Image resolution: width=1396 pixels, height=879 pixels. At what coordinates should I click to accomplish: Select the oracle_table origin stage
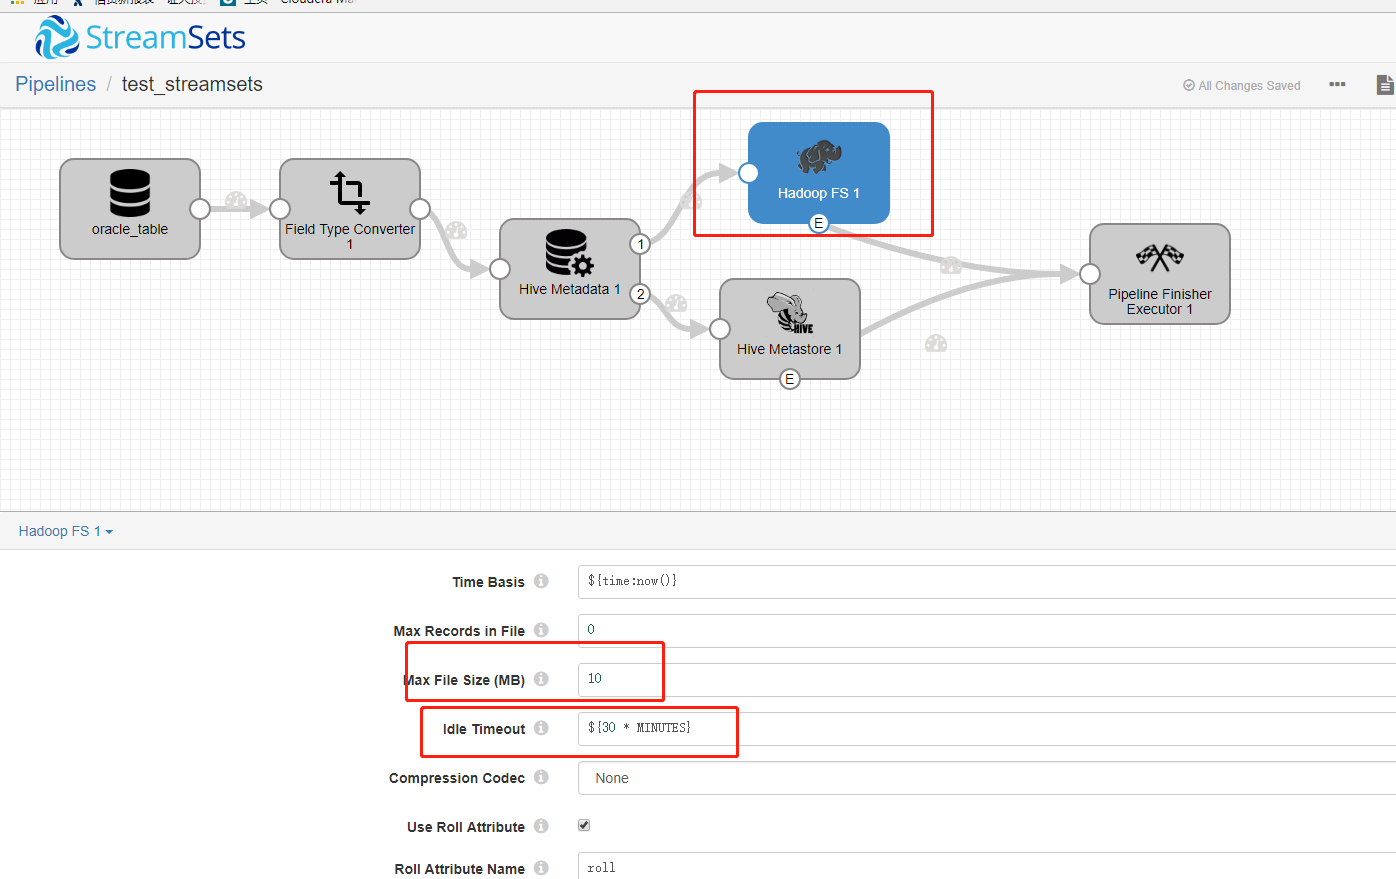(x=130, y=209)
